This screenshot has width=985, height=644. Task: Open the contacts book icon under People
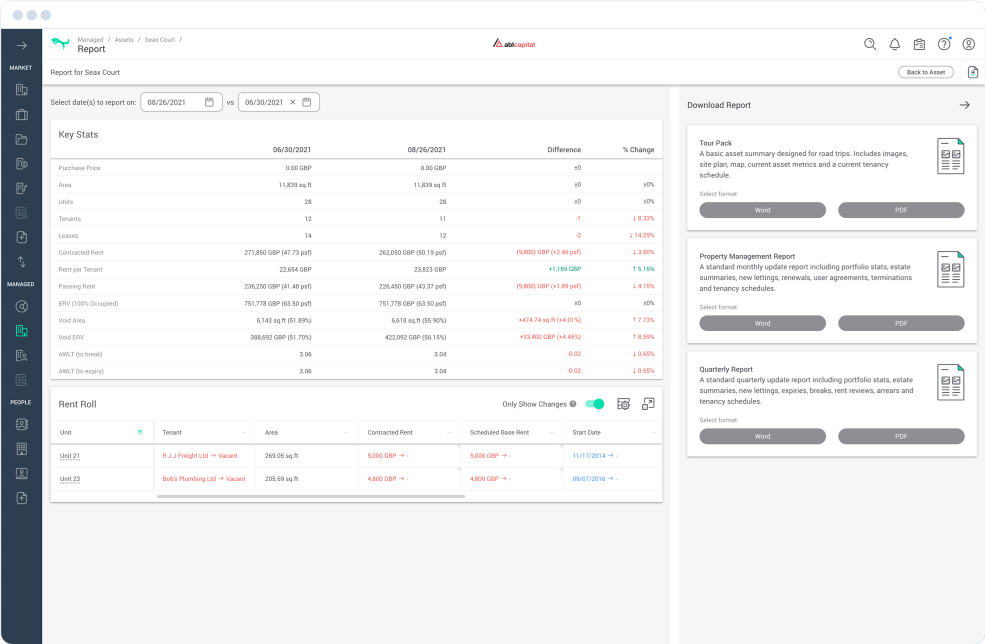[x=21, y=424]
